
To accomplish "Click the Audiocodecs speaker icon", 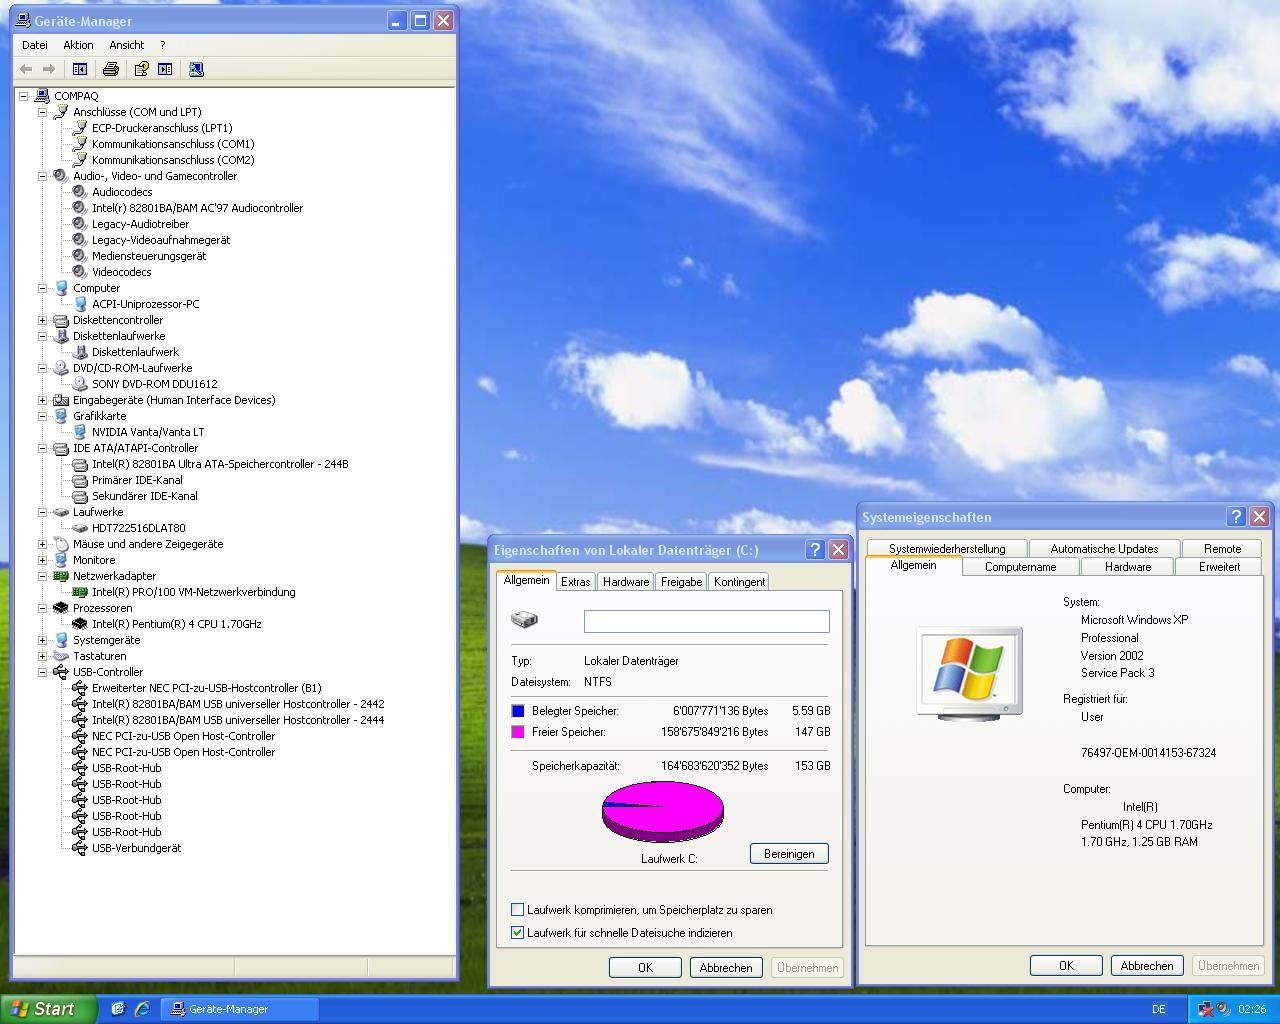I will [80, 192].
